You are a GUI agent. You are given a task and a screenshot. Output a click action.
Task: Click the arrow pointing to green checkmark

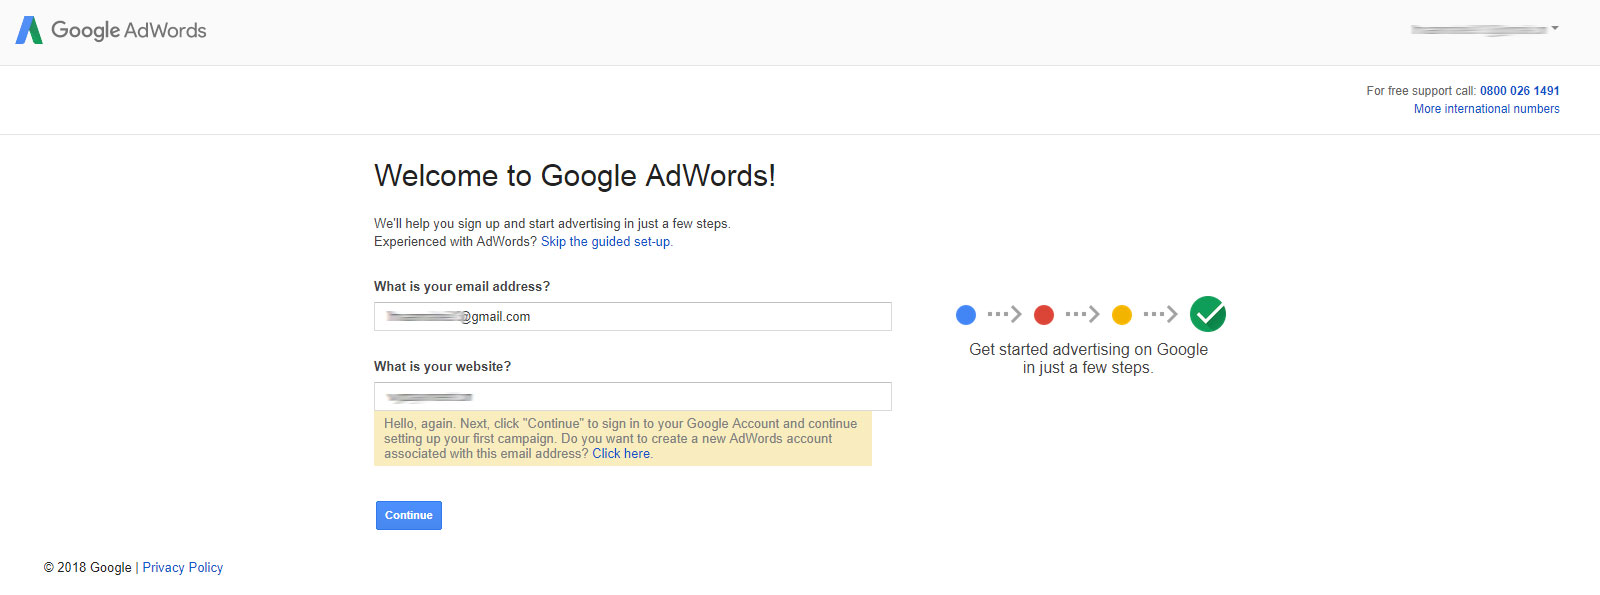click(1160, 315)
